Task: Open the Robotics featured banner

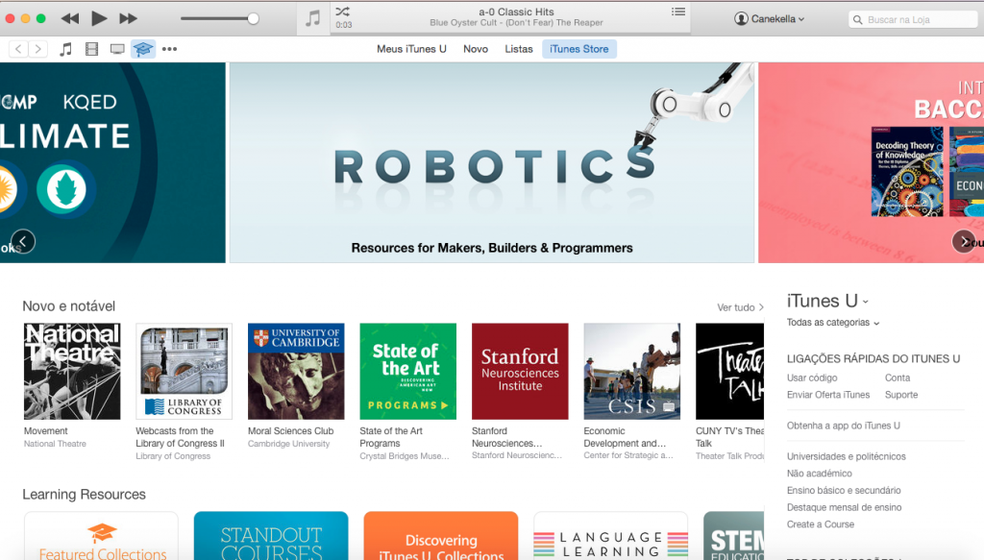Action: 492,163
